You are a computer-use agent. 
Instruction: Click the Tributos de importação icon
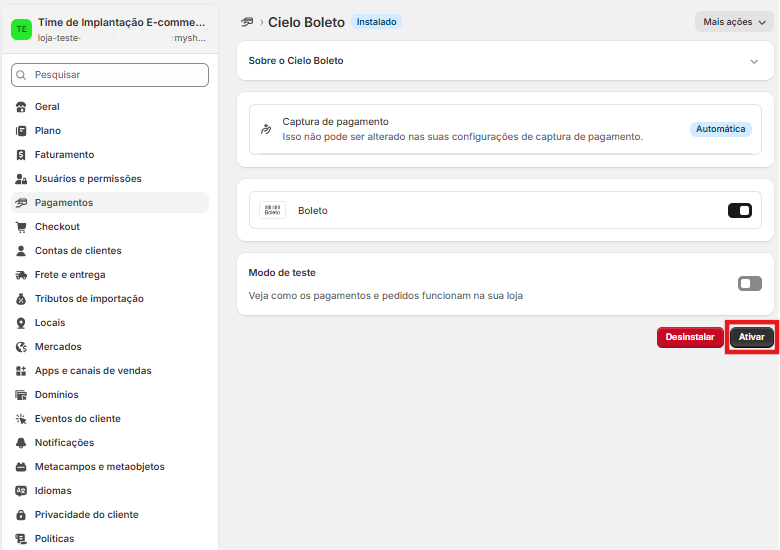click(x=21, y=298)
